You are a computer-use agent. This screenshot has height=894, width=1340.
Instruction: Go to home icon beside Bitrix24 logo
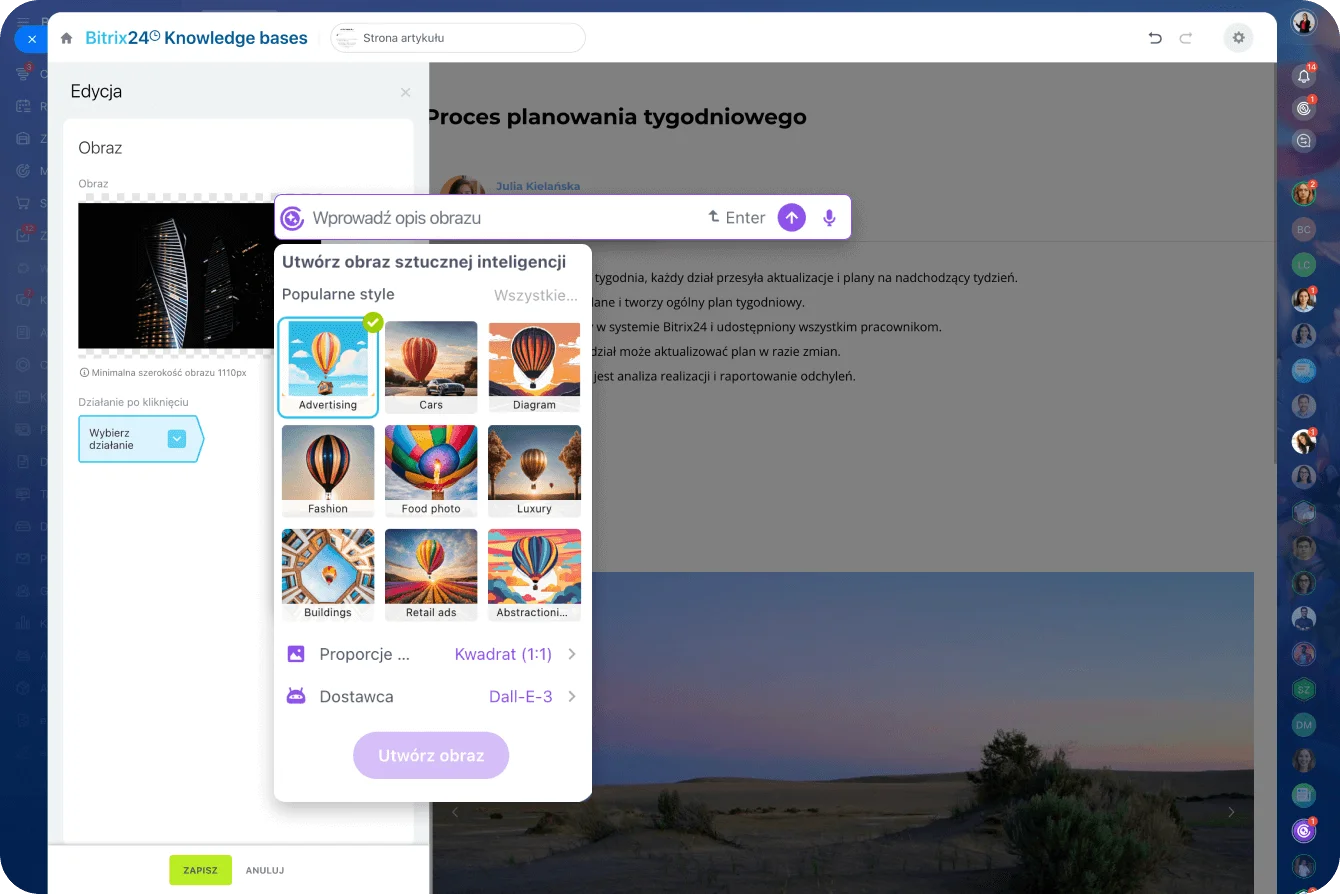(66, 38)
